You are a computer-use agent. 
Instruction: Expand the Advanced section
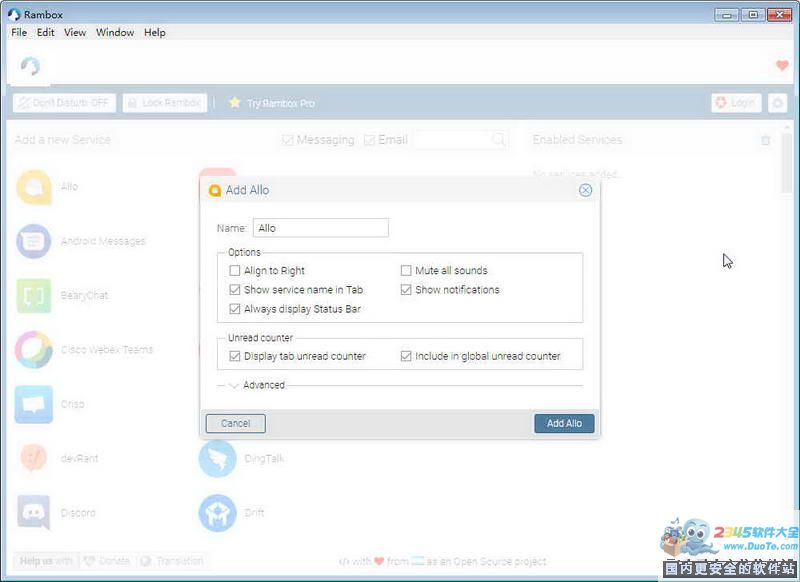234,385
